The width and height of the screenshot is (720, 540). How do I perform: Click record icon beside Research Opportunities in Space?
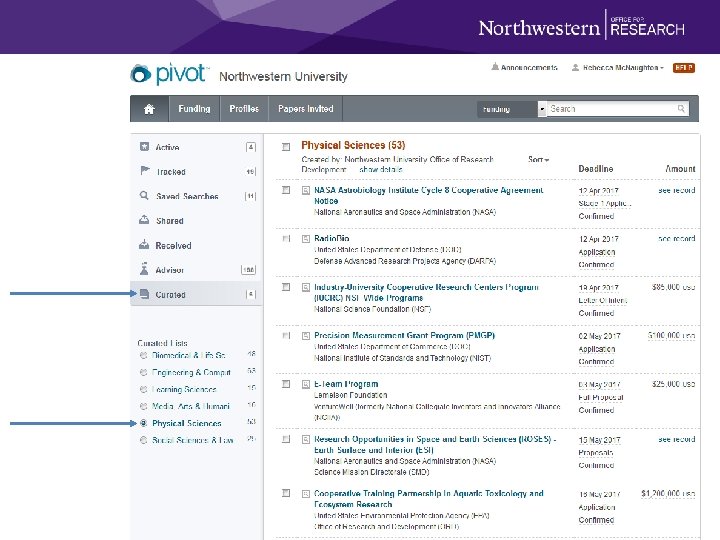(x=306, y=439)
